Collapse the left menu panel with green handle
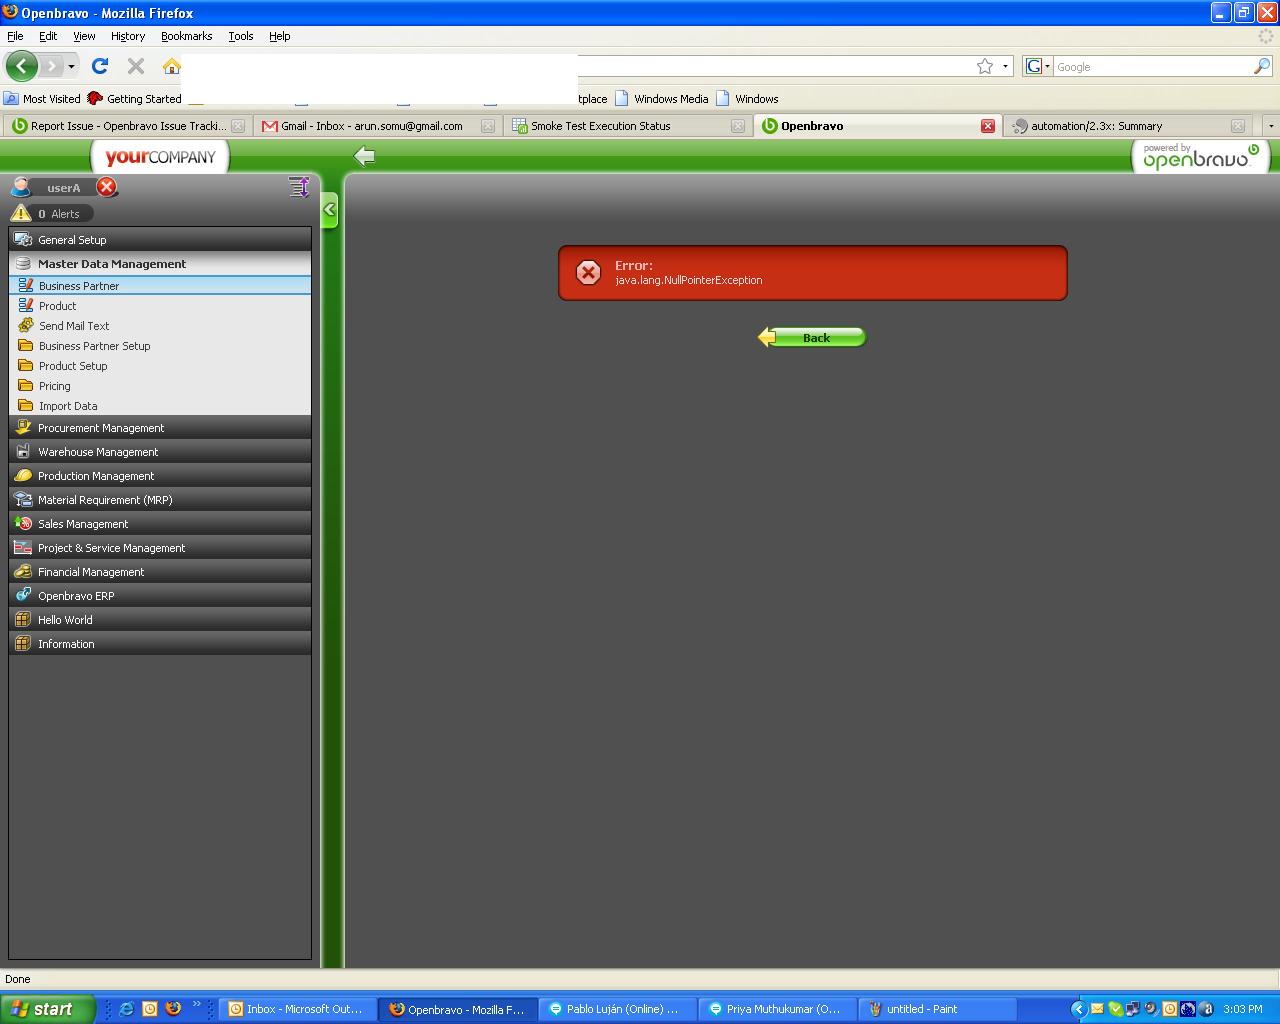 [x=329, y=210]
